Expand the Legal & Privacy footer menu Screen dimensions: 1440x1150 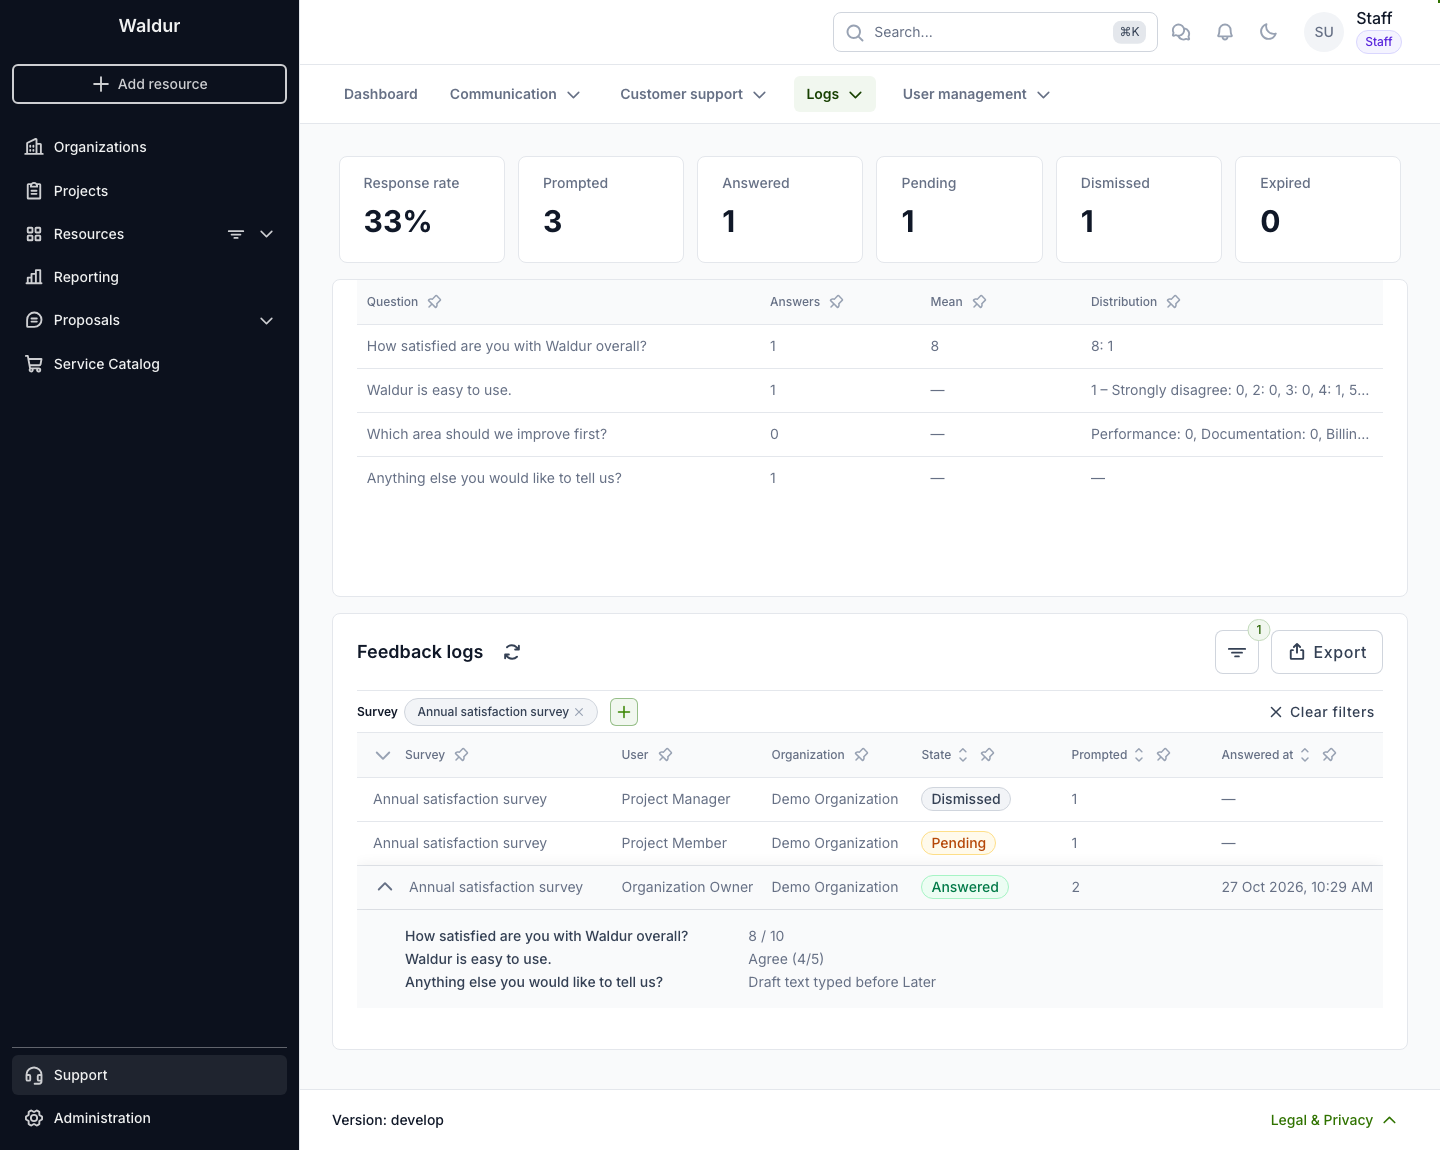point(1333,1120)
